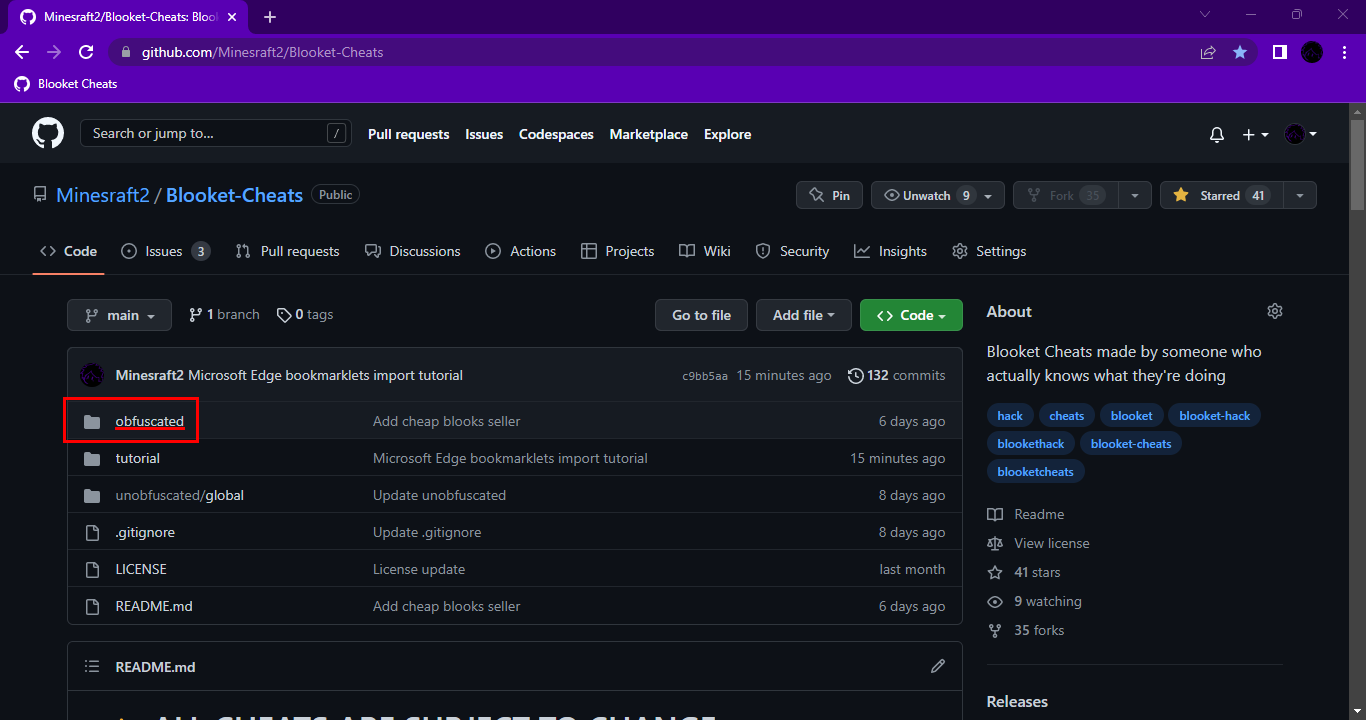Screen dimensions: 1366x720
Task: Switch to the Security tab
Action: (793, 251)
